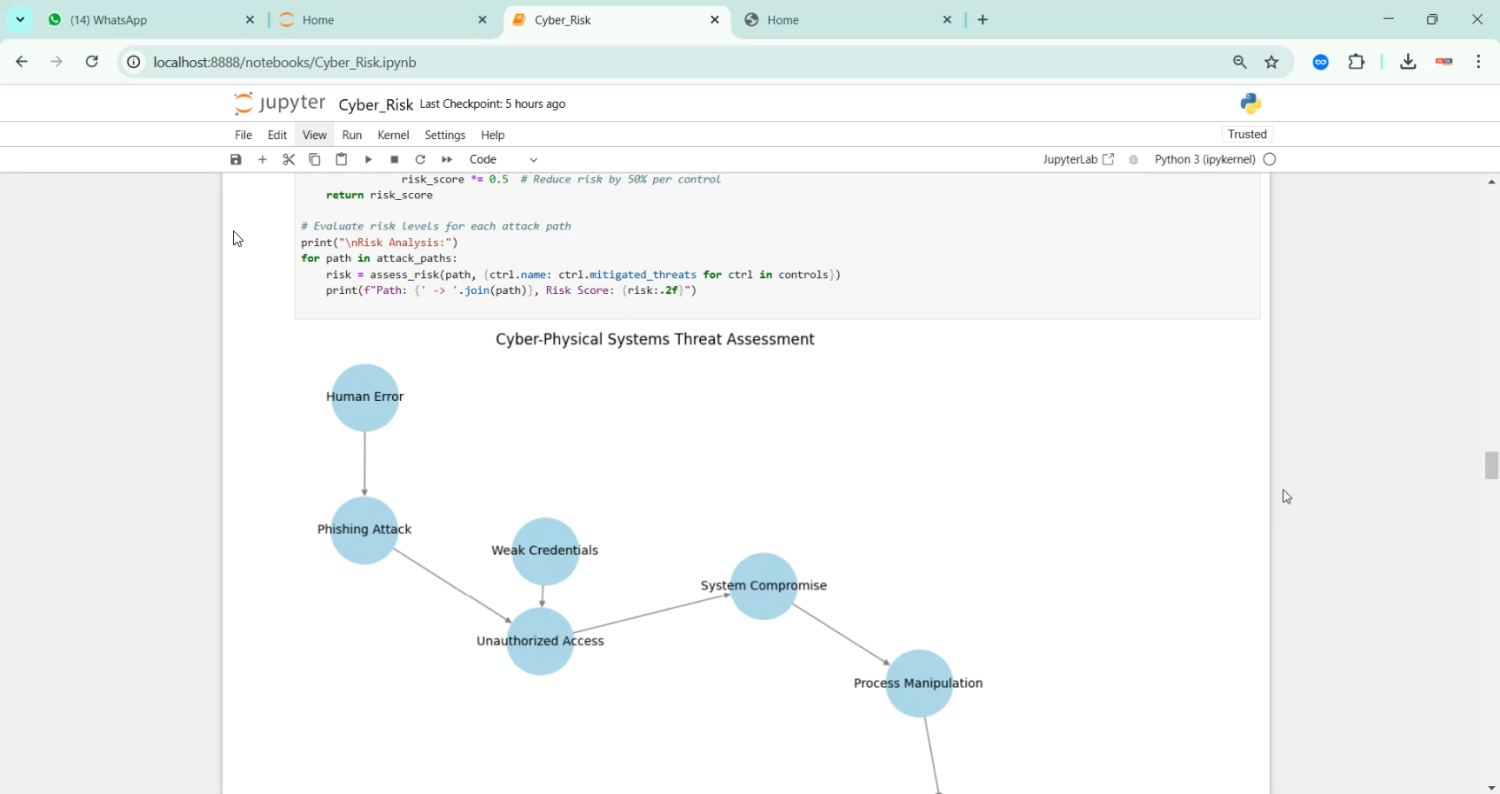Restart the kernel with circular arrow icon
Image resolution: width=1500 pixels, height=794 pixels.
click(420, 160)
